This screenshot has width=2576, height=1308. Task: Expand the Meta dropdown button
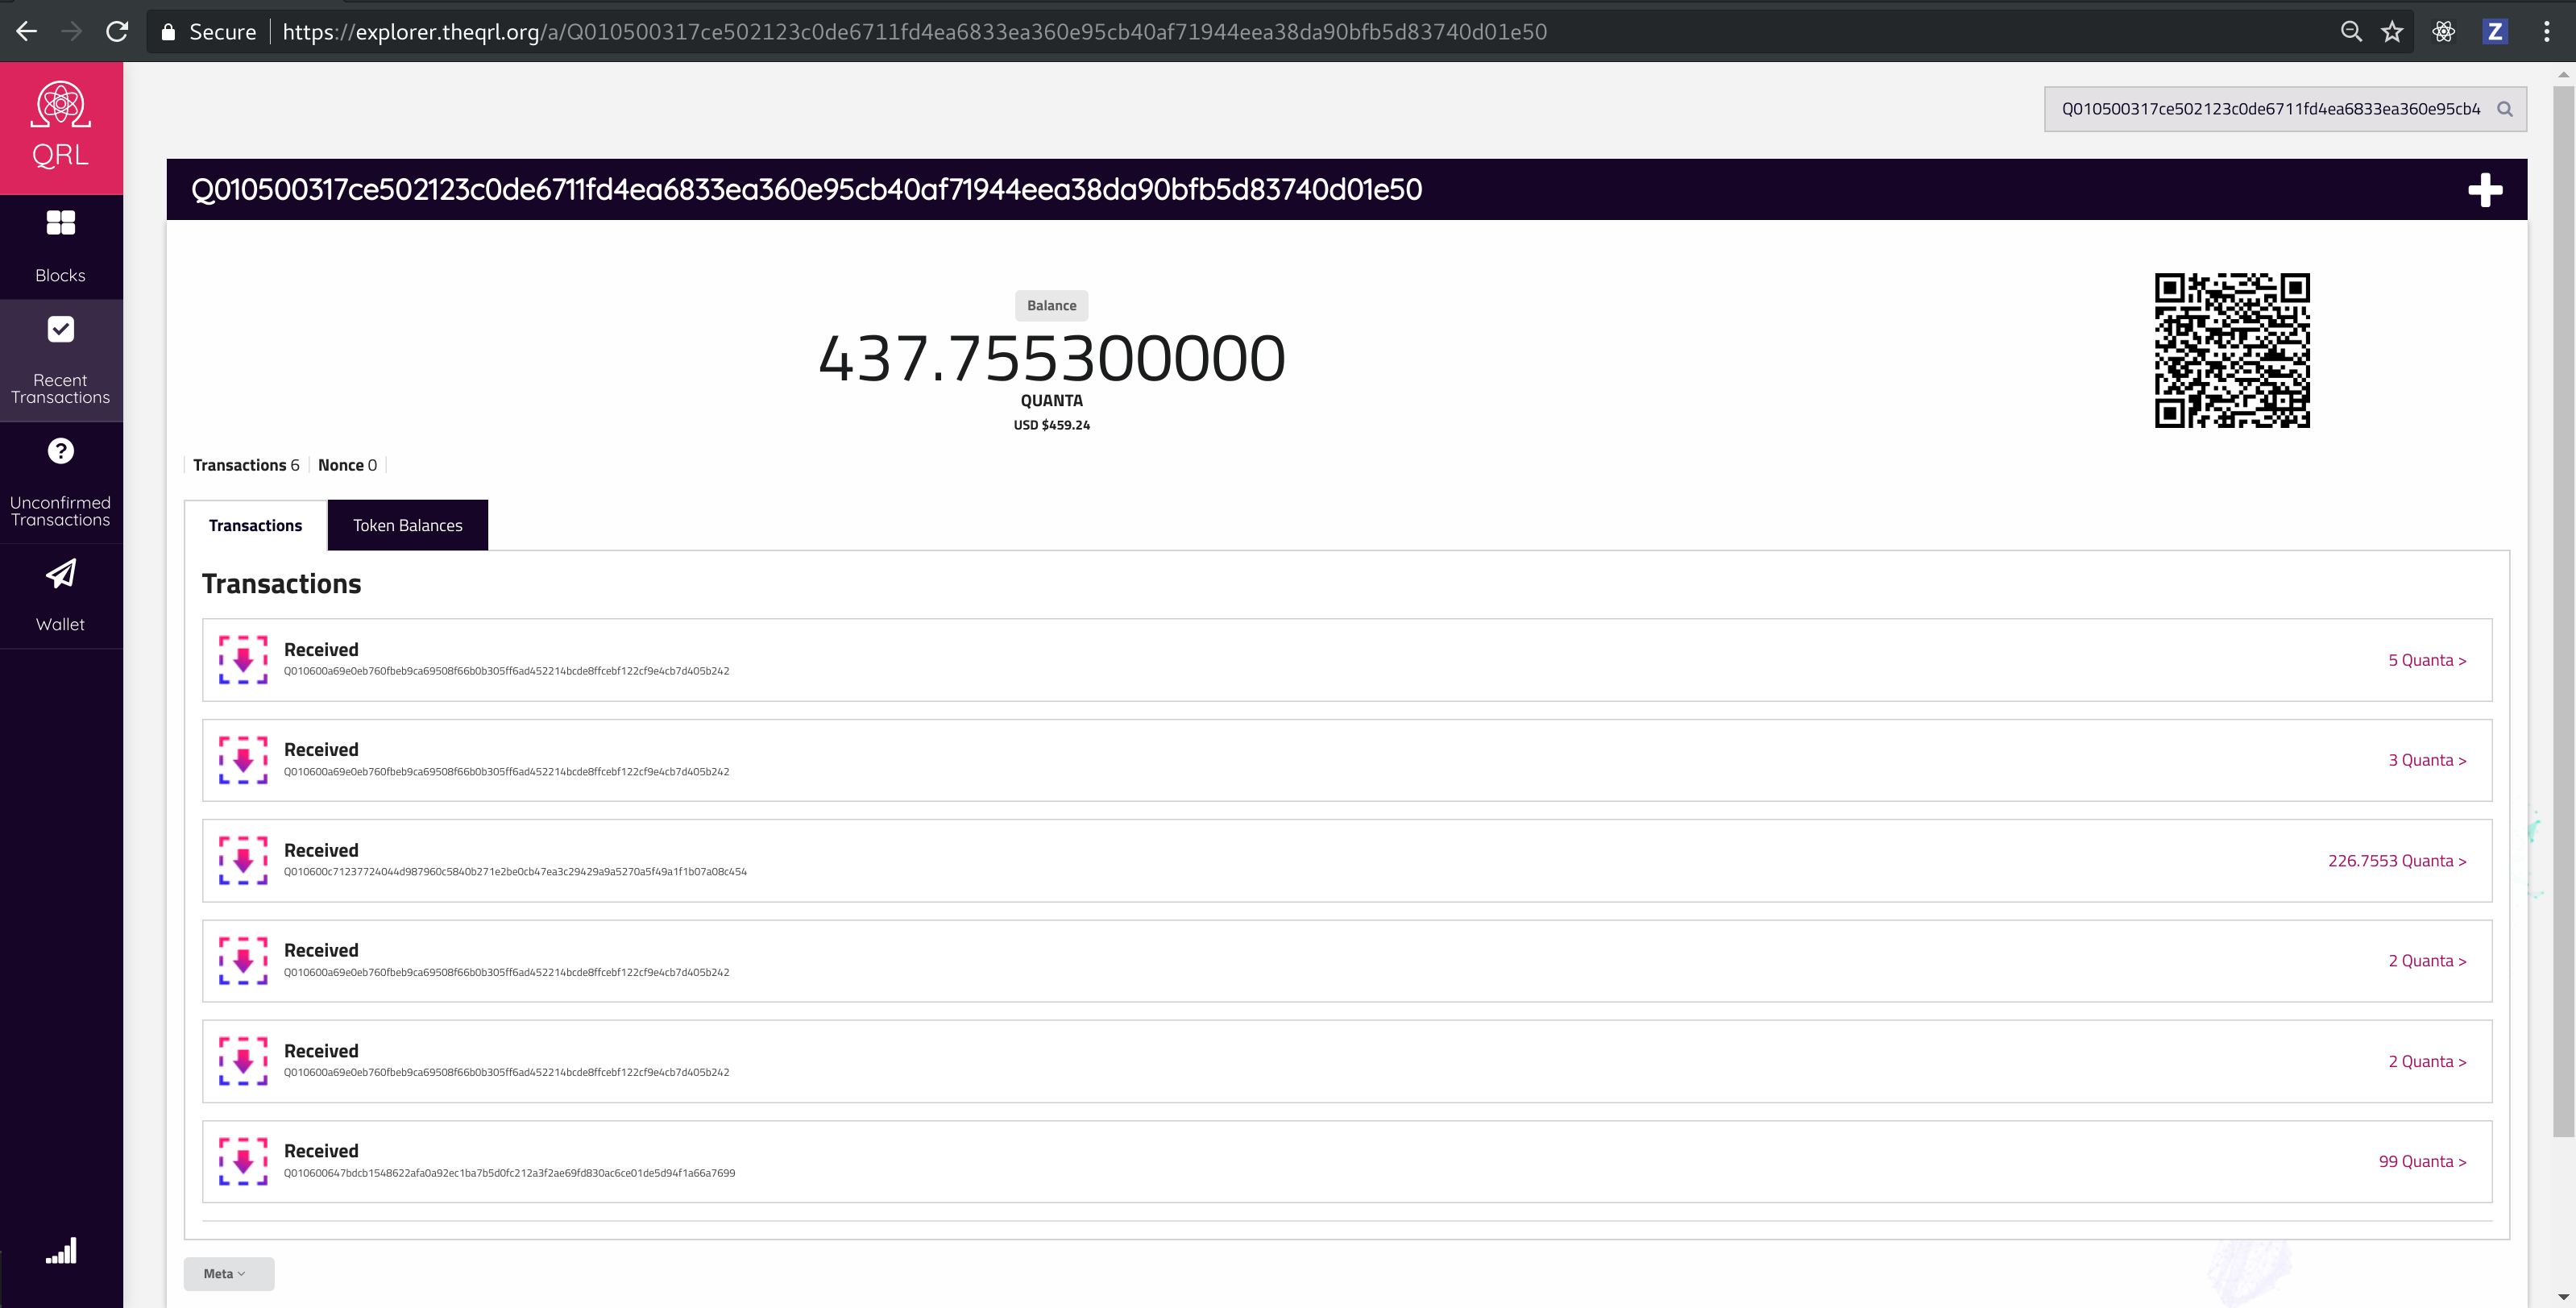click(228, 1273)
